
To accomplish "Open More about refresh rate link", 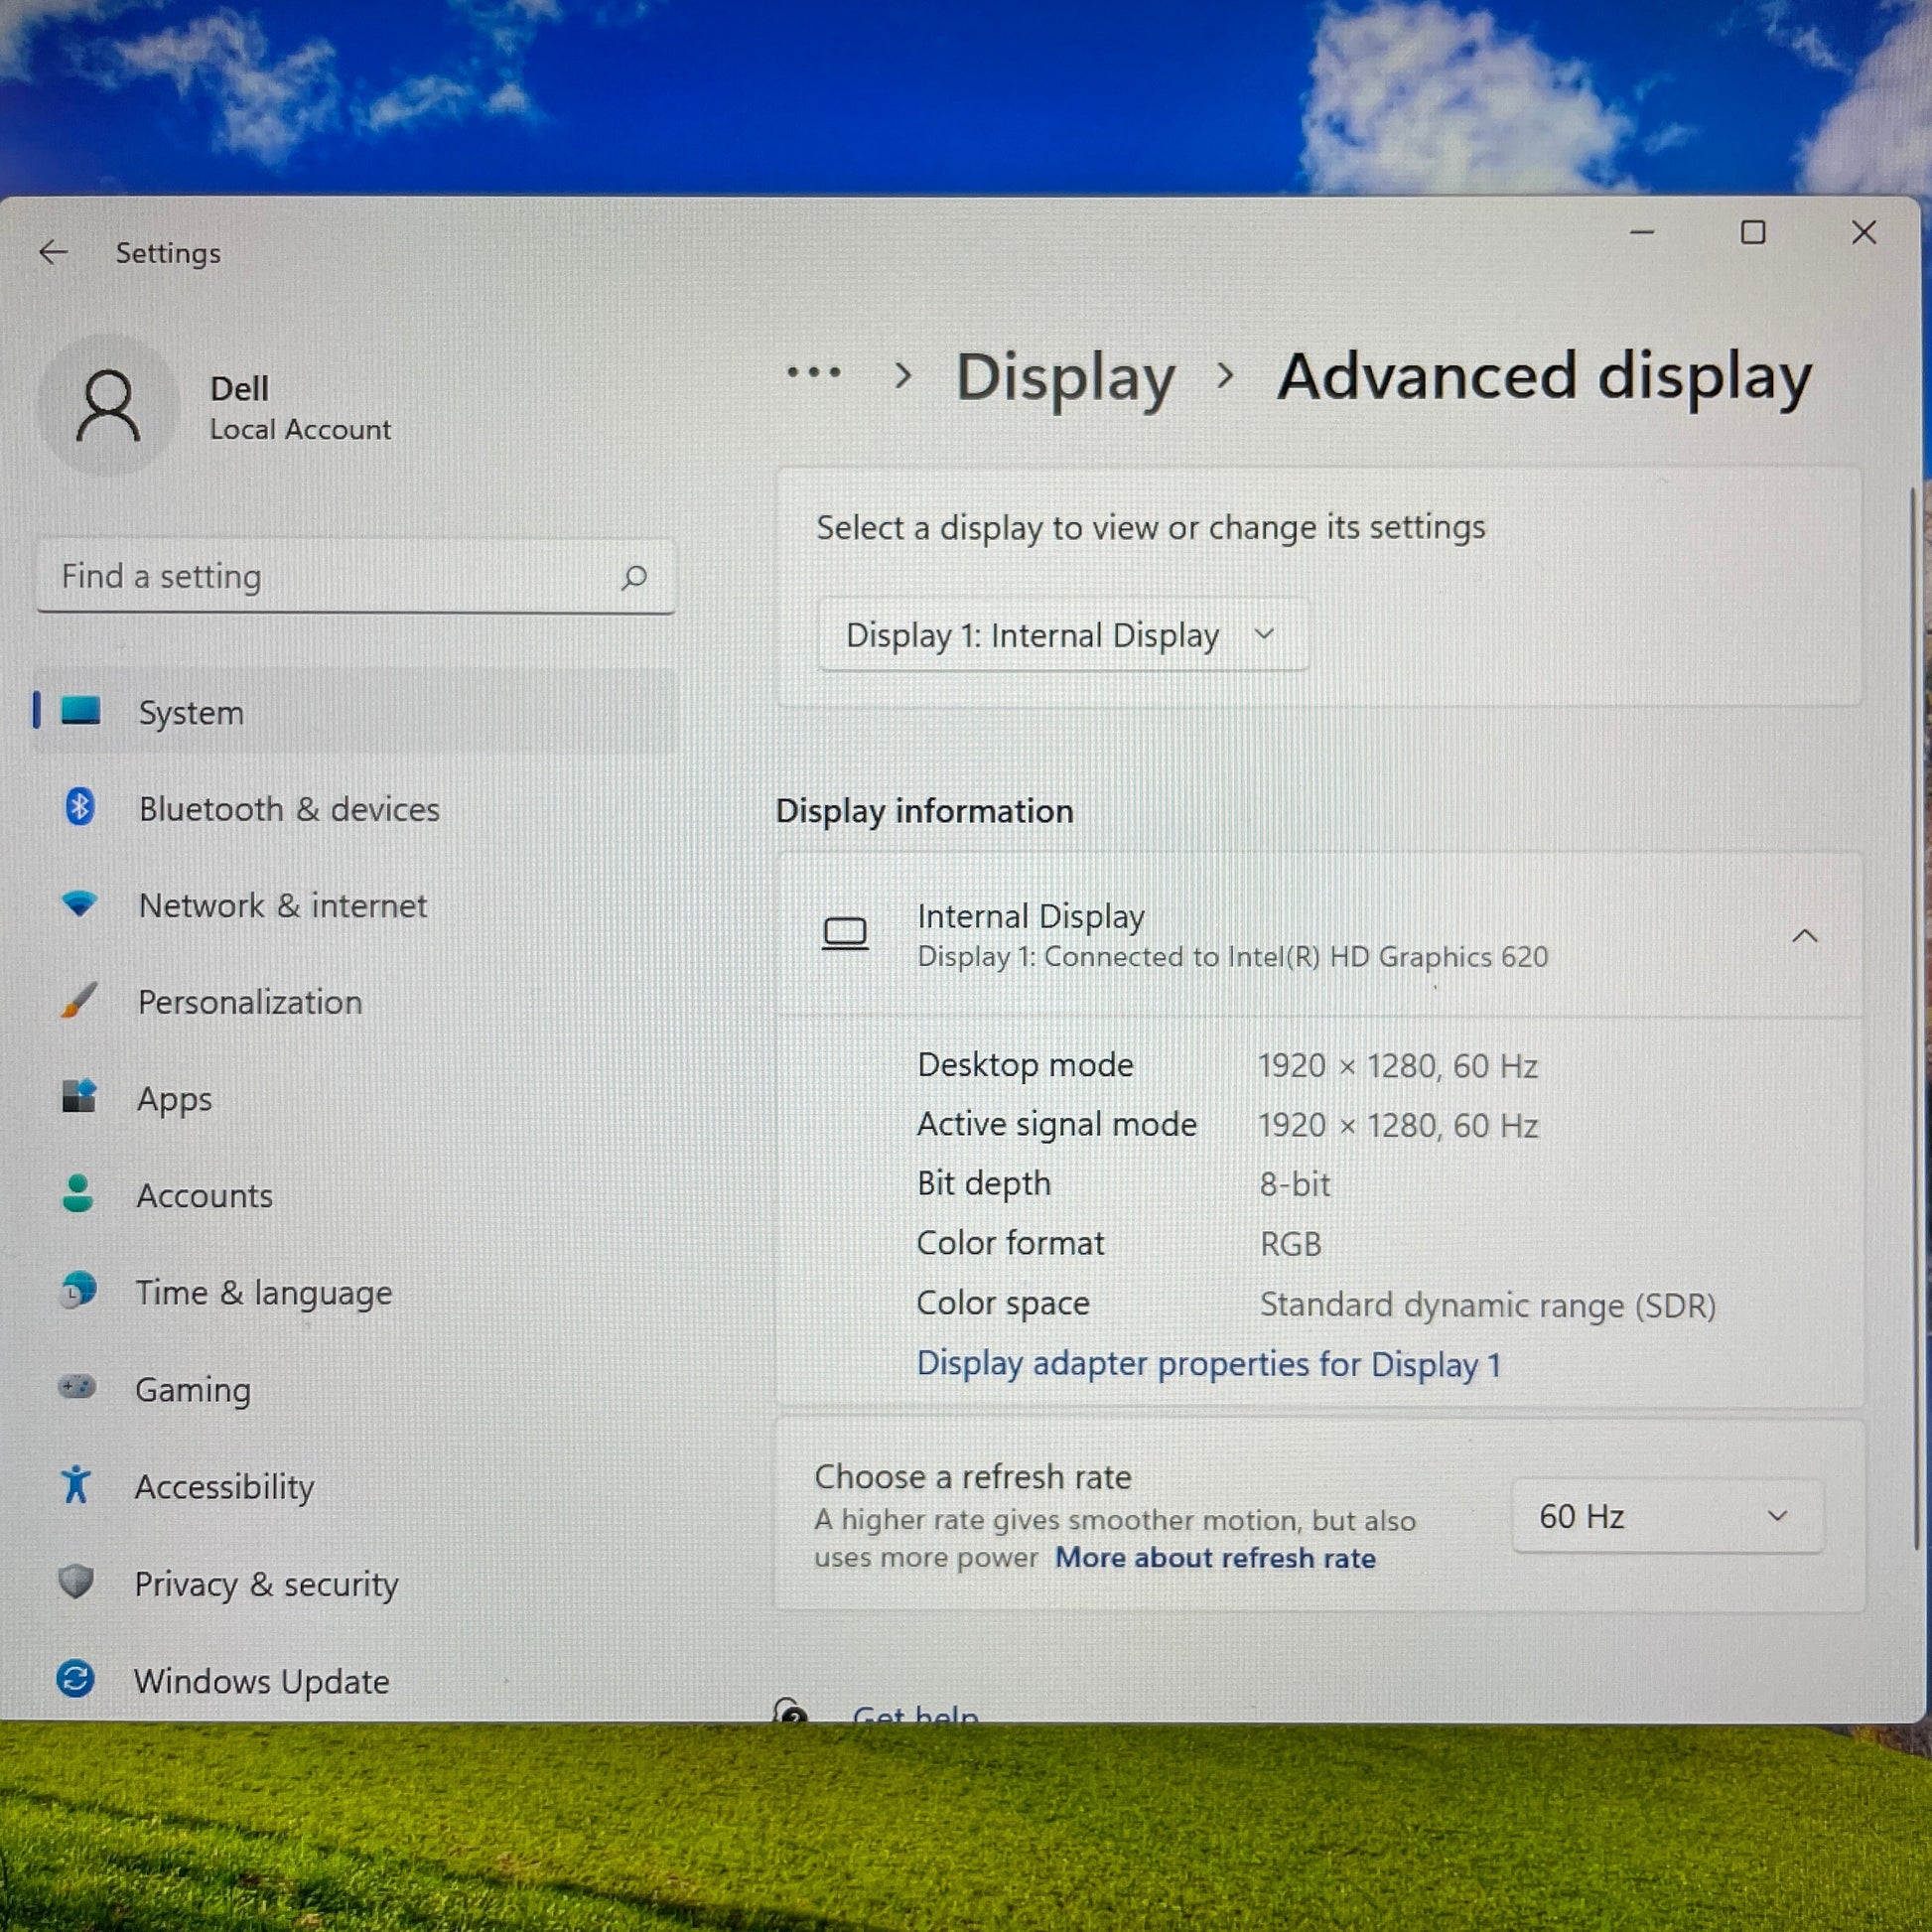I will (x=1215, y=1558).
